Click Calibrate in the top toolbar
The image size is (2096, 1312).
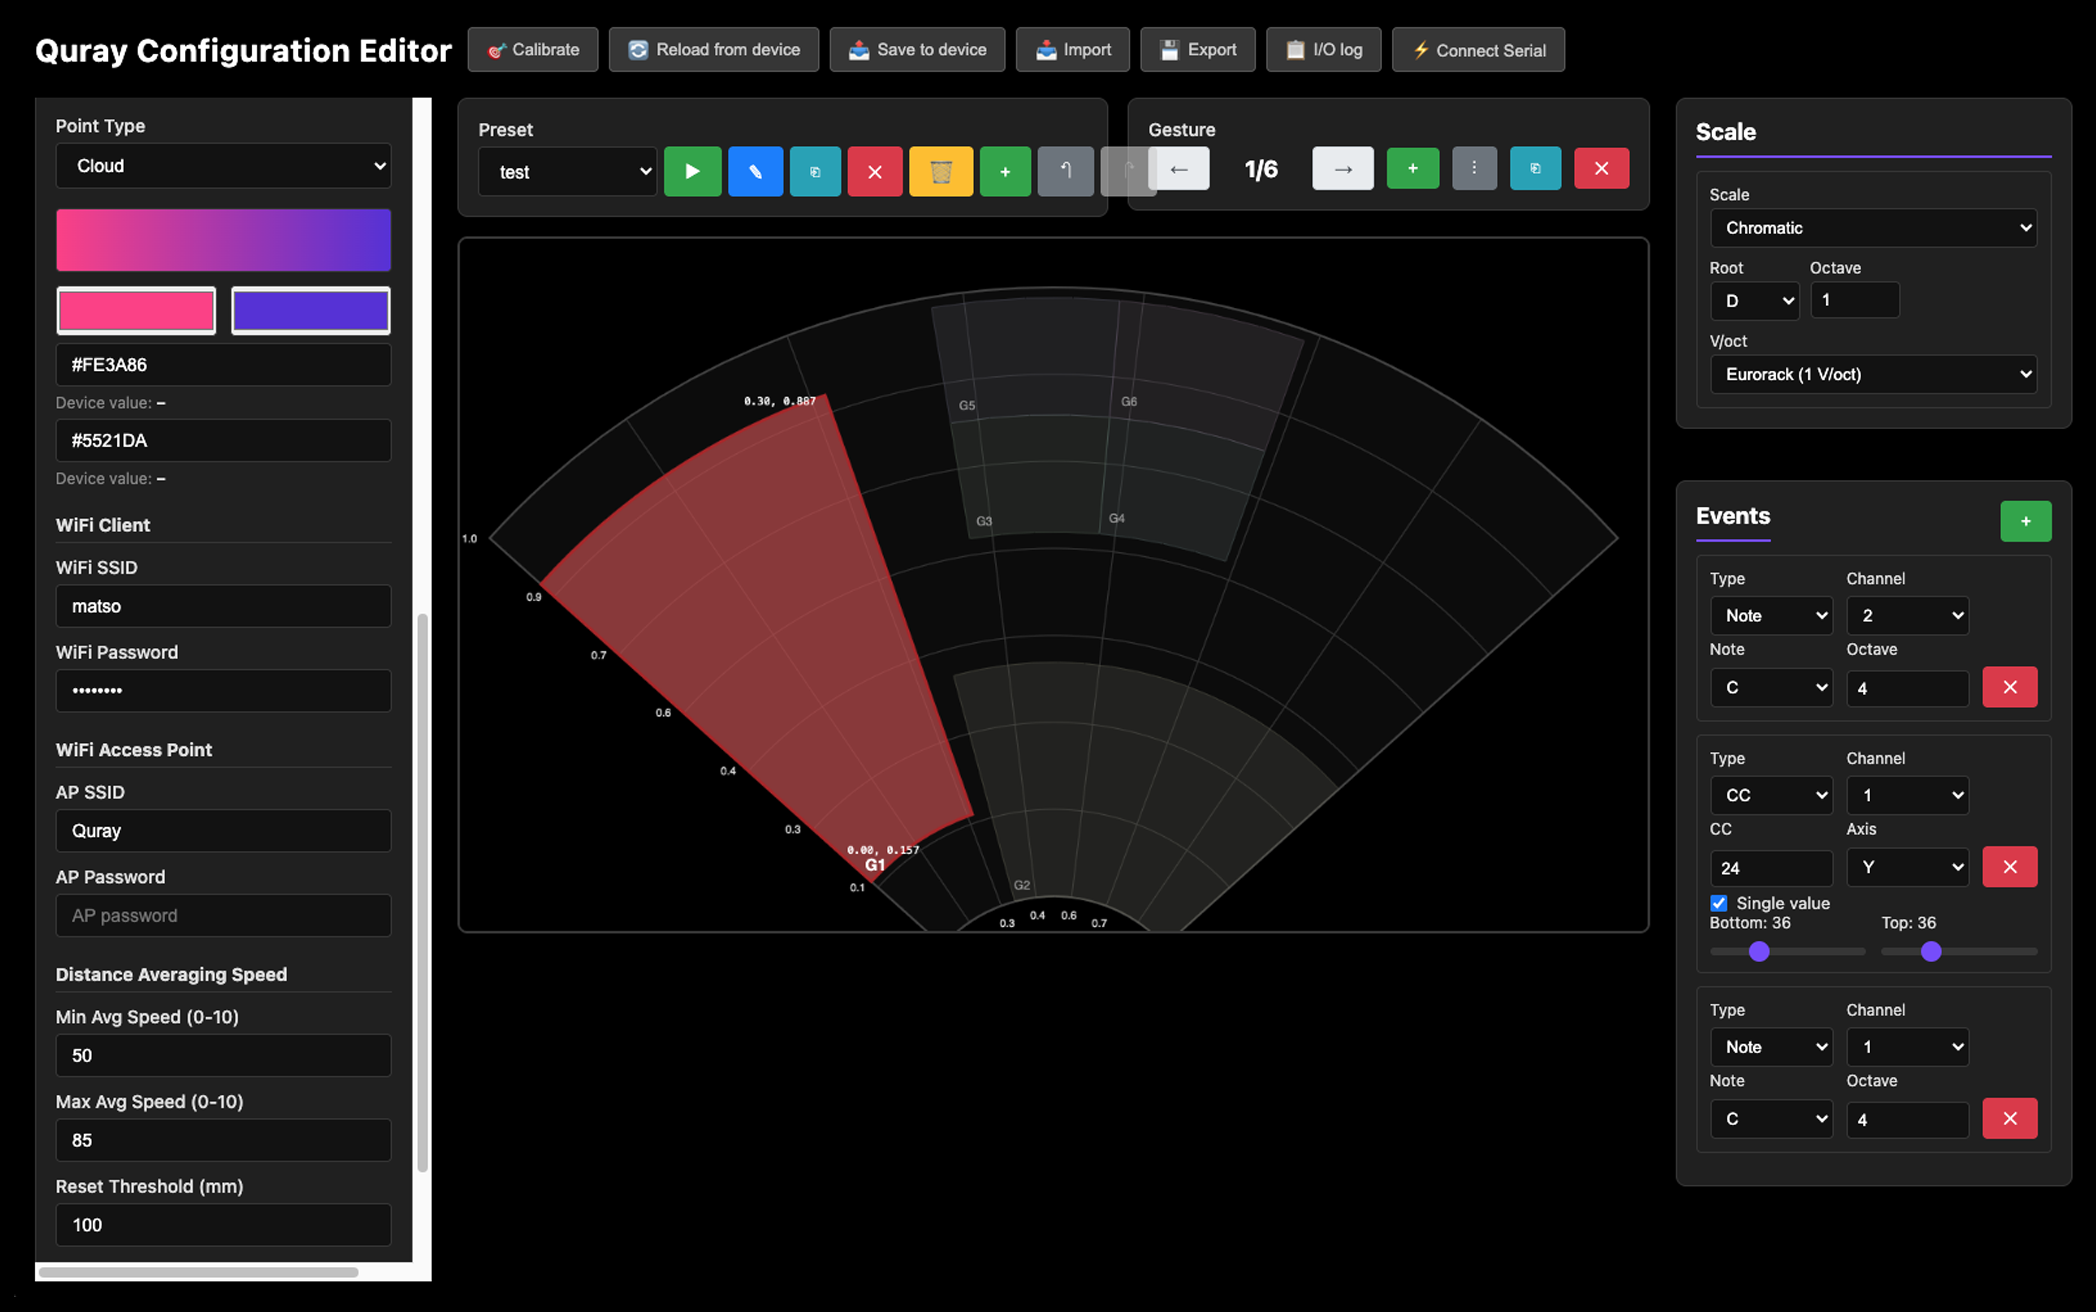(533, 49)
